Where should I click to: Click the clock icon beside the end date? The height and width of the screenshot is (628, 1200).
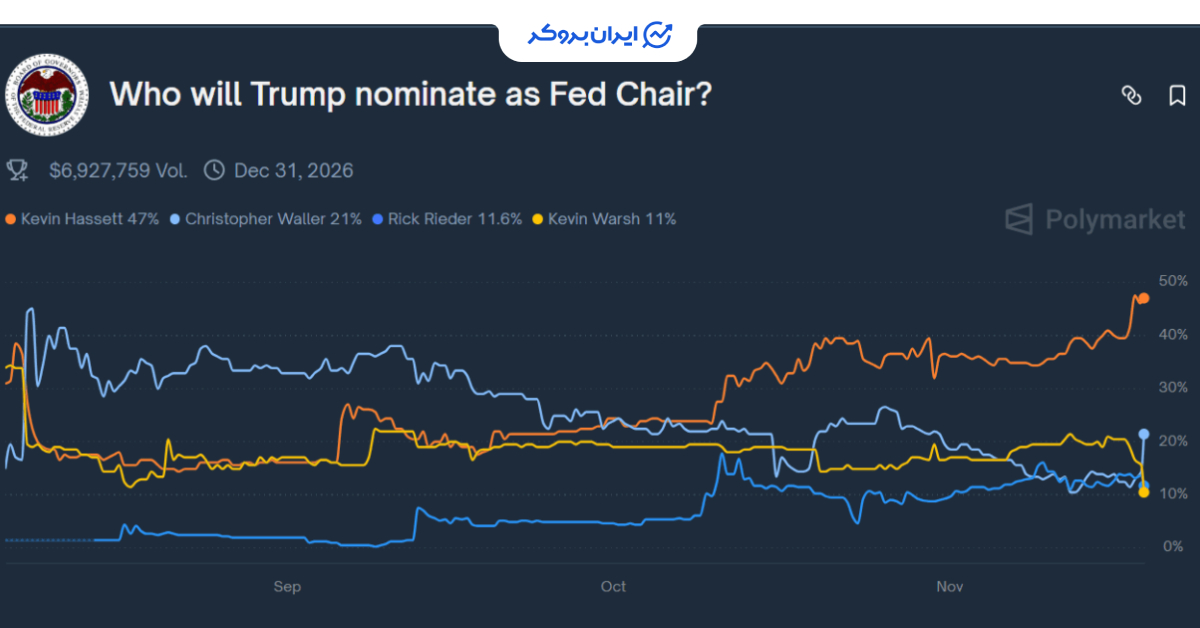pyautogui.click(x=214, y=169)
